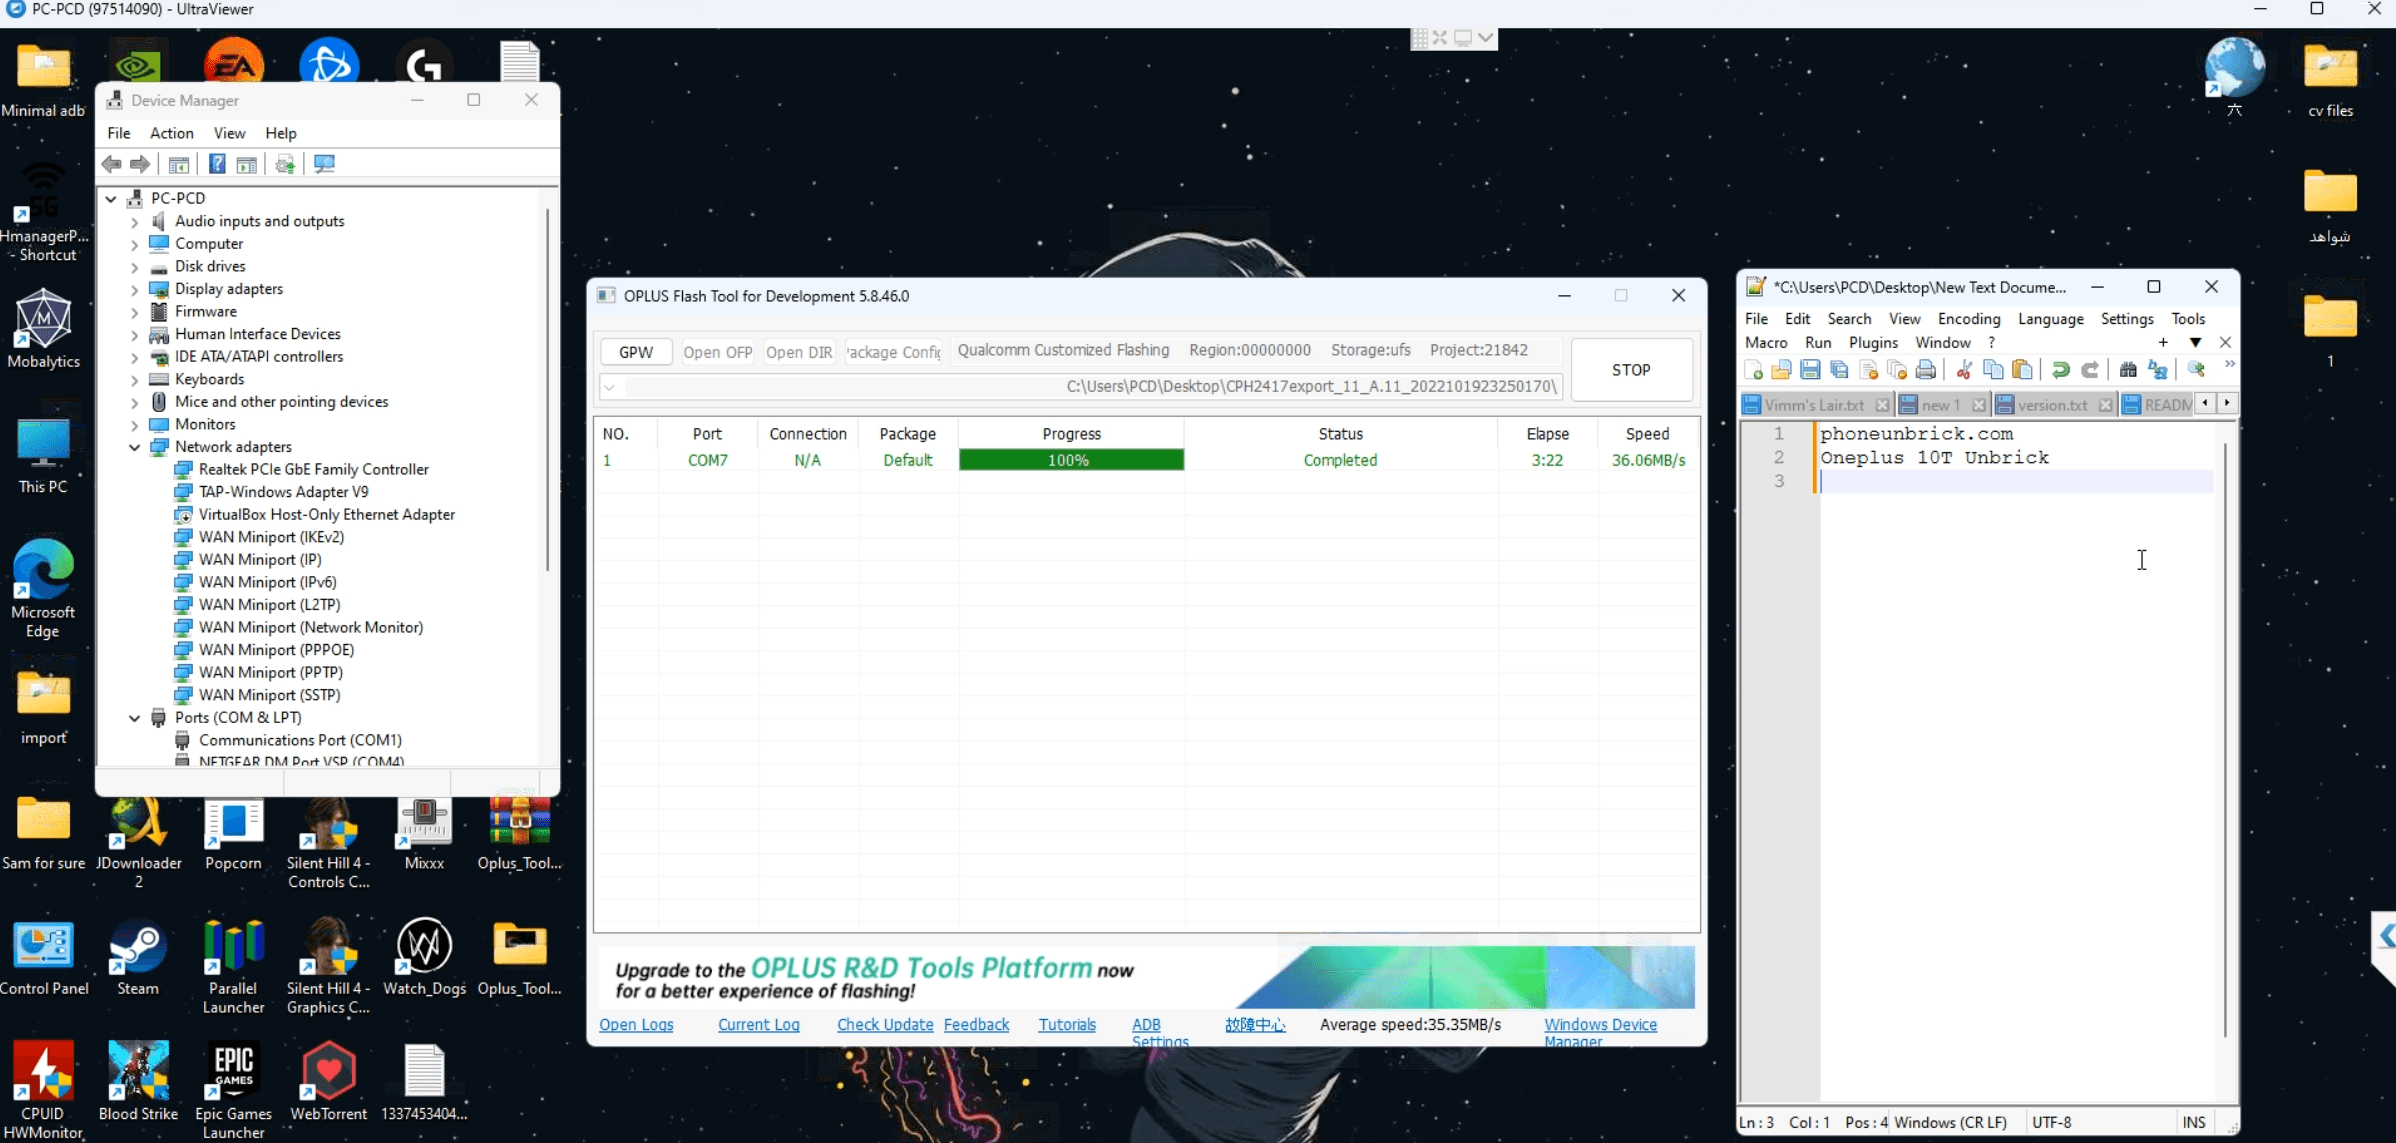
Task: Click Device Manager Back arrow icon
Action: (111, 164)
